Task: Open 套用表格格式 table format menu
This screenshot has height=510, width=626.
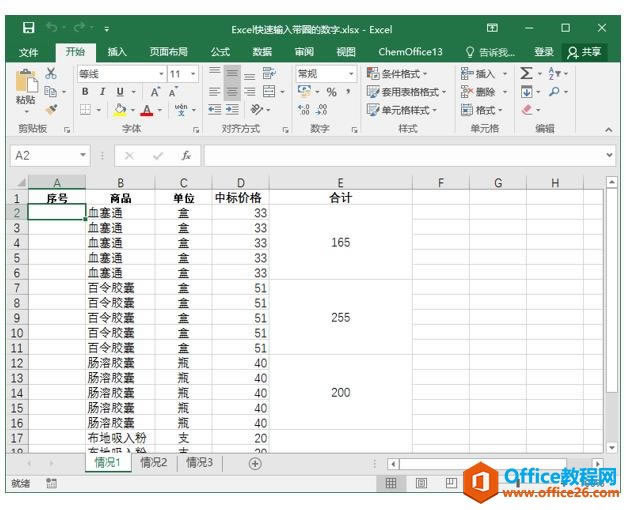Action: pos(406,92)
